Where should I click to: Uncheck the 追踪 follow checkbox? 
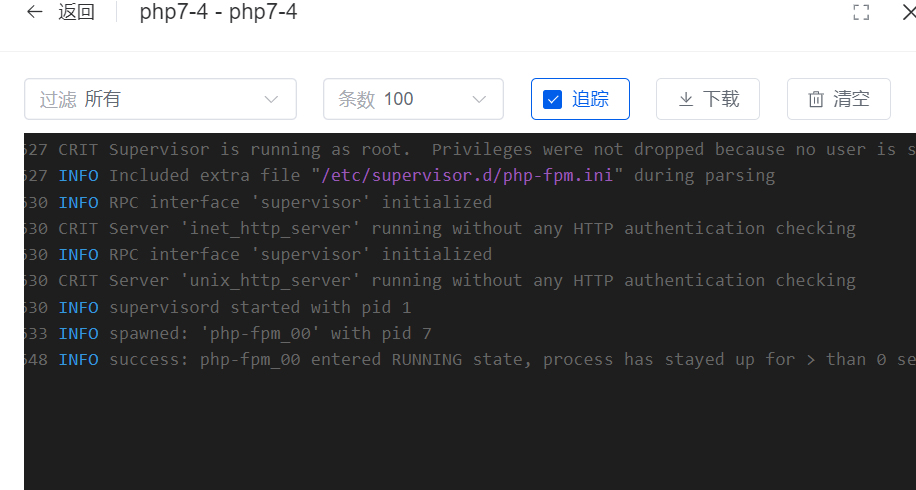[x=552, y=99]
